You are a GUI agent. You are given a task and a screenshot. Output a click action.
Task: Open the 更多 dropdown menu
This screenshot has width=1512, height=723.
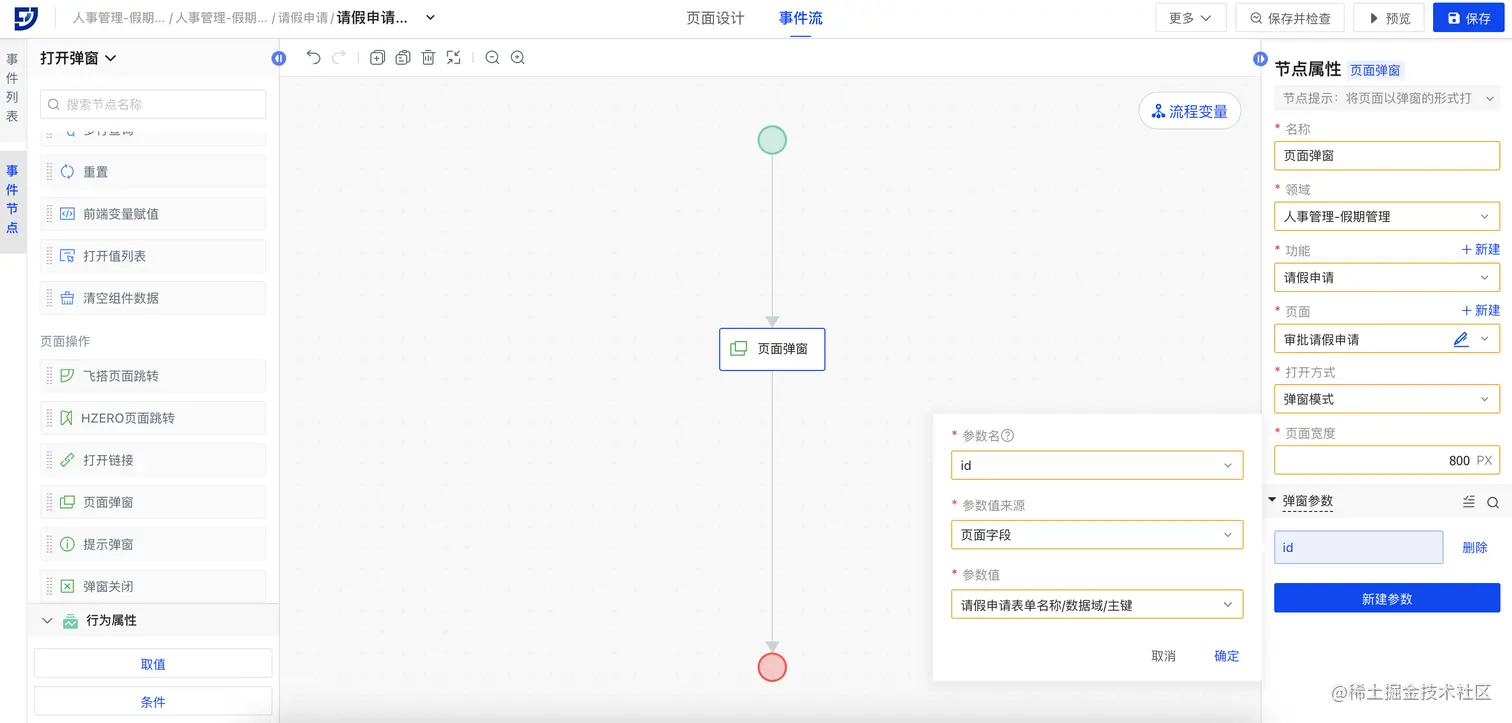click(x=1190, y=18)
